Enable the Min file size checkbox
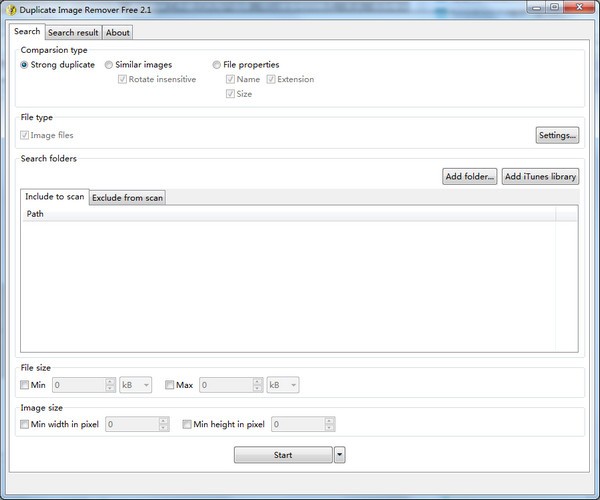 [25, 385]
